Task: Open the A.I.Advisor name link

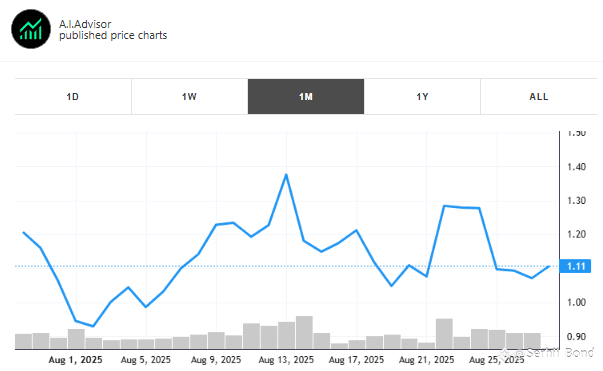Action: point(85,24)
